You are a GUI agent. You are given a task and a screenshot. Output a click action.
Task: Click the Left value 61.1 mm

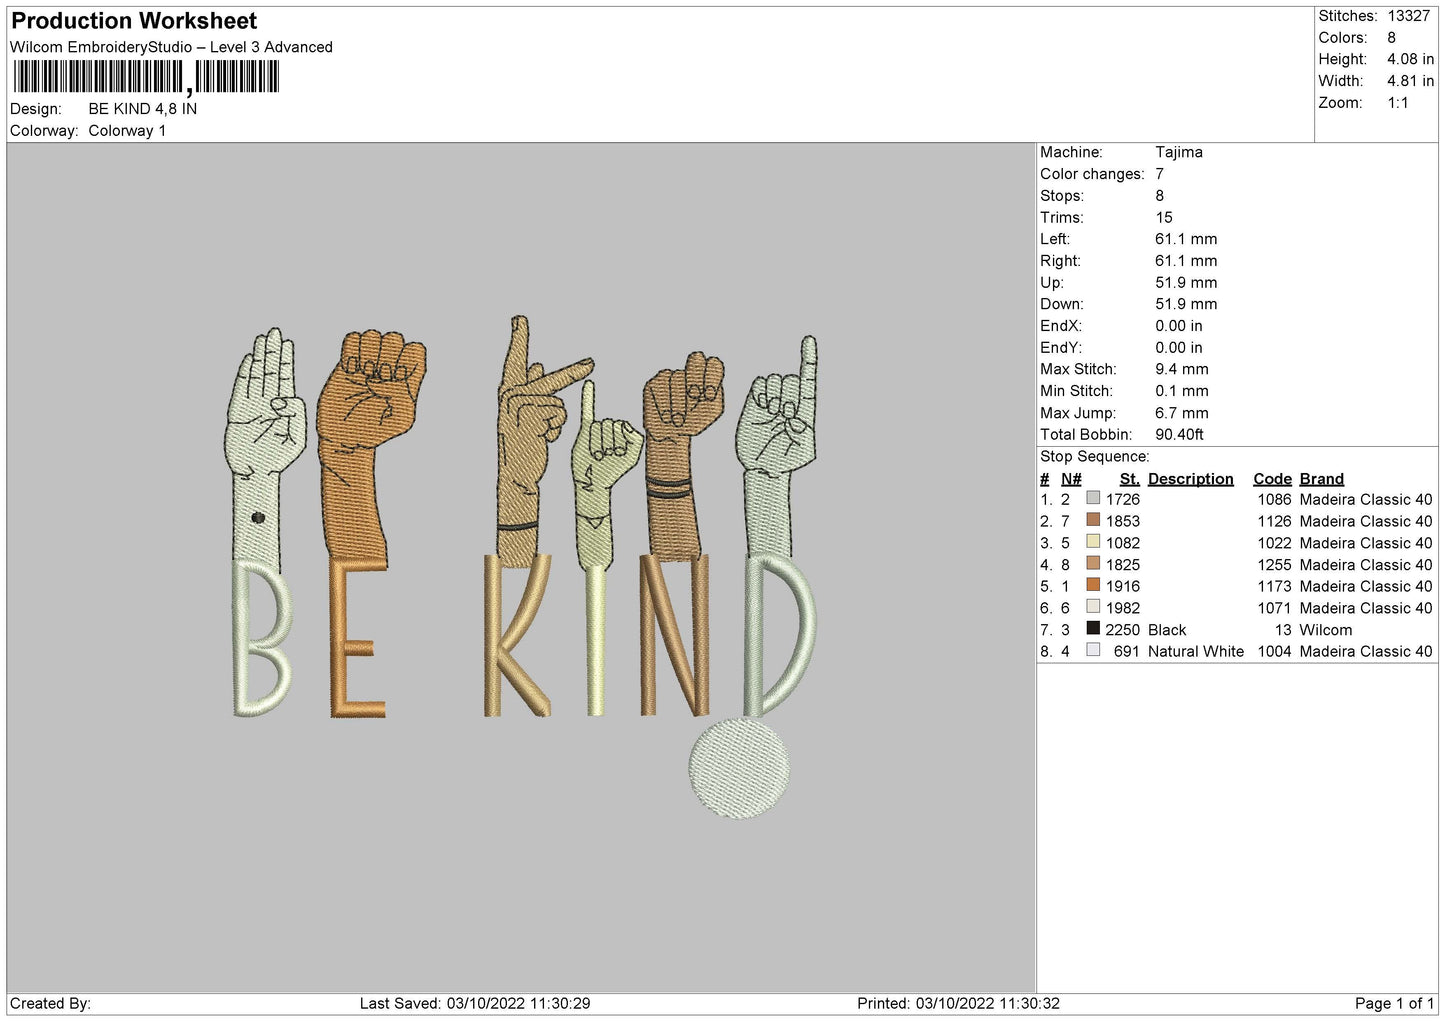[1186, 239]
